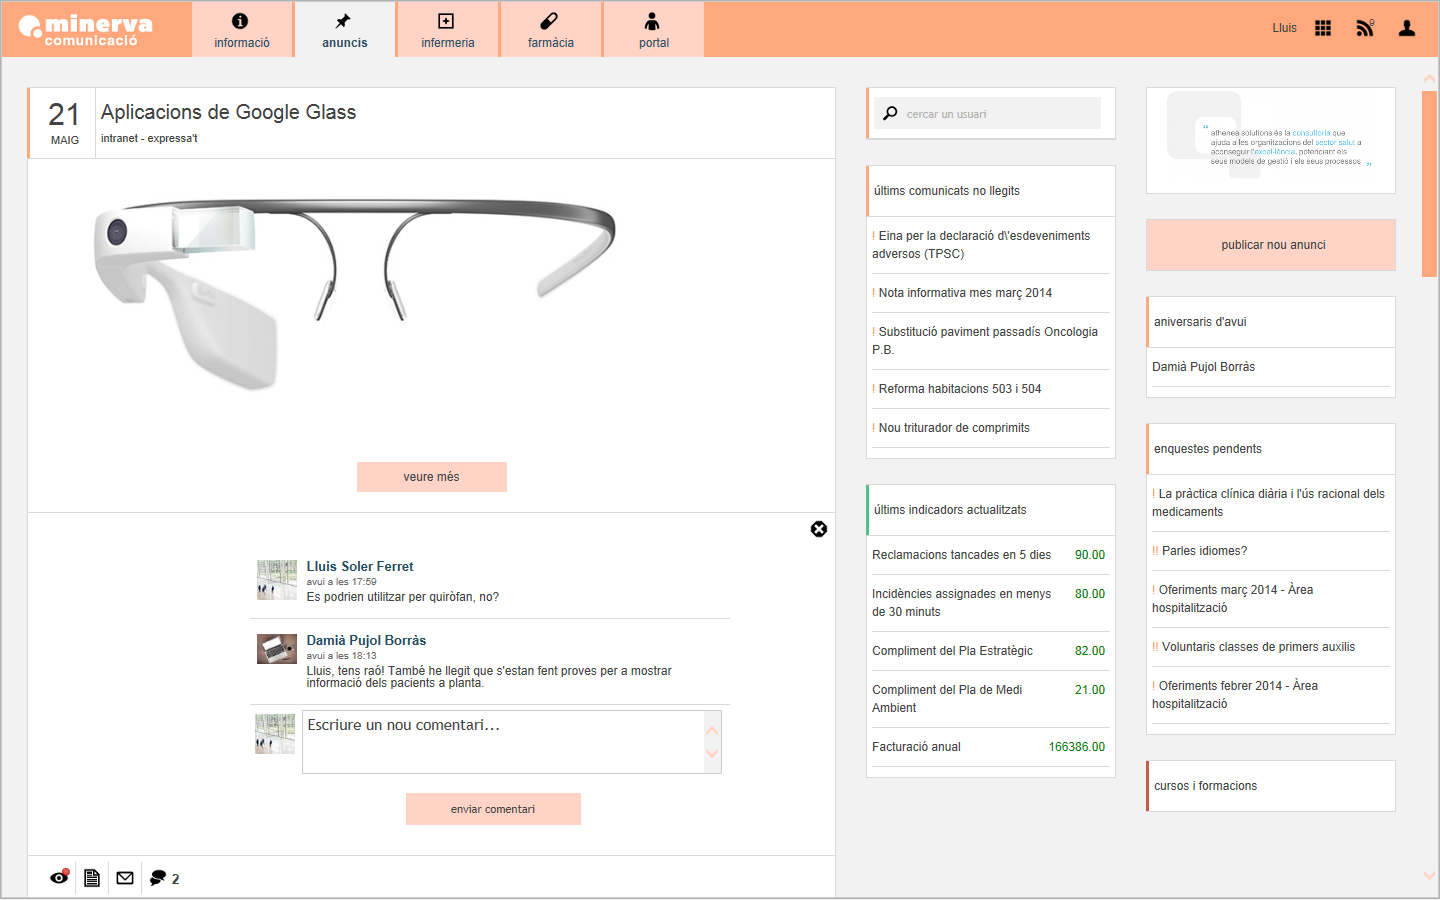Open the informació tab
The width and height of the screenshot is (1440, 900).
coord(242,30)
